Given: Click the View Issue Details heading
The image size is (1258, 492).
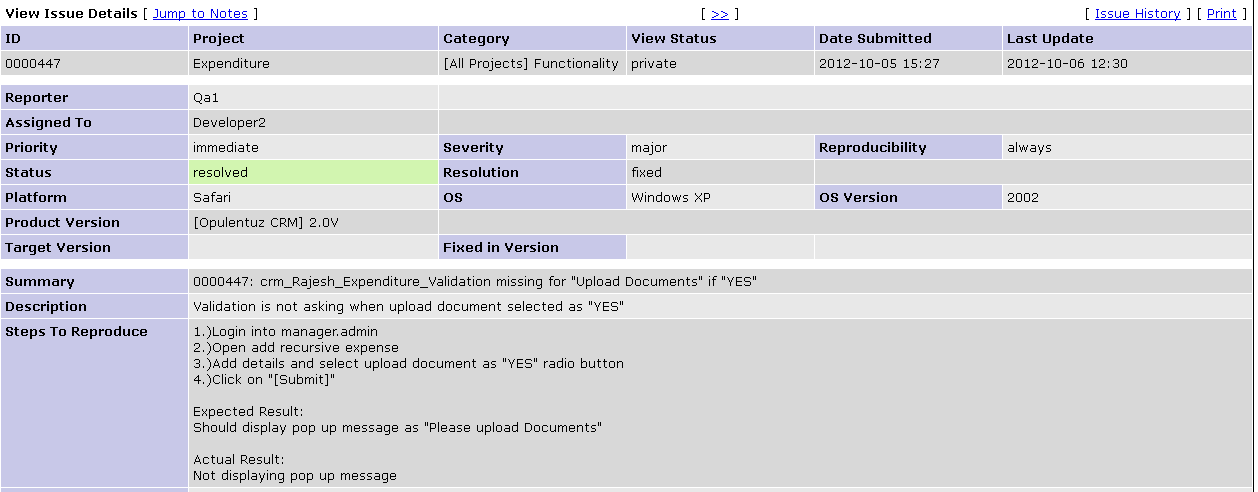Looking at the screenshot, I should pyautogui.click(x=70, y=13).
